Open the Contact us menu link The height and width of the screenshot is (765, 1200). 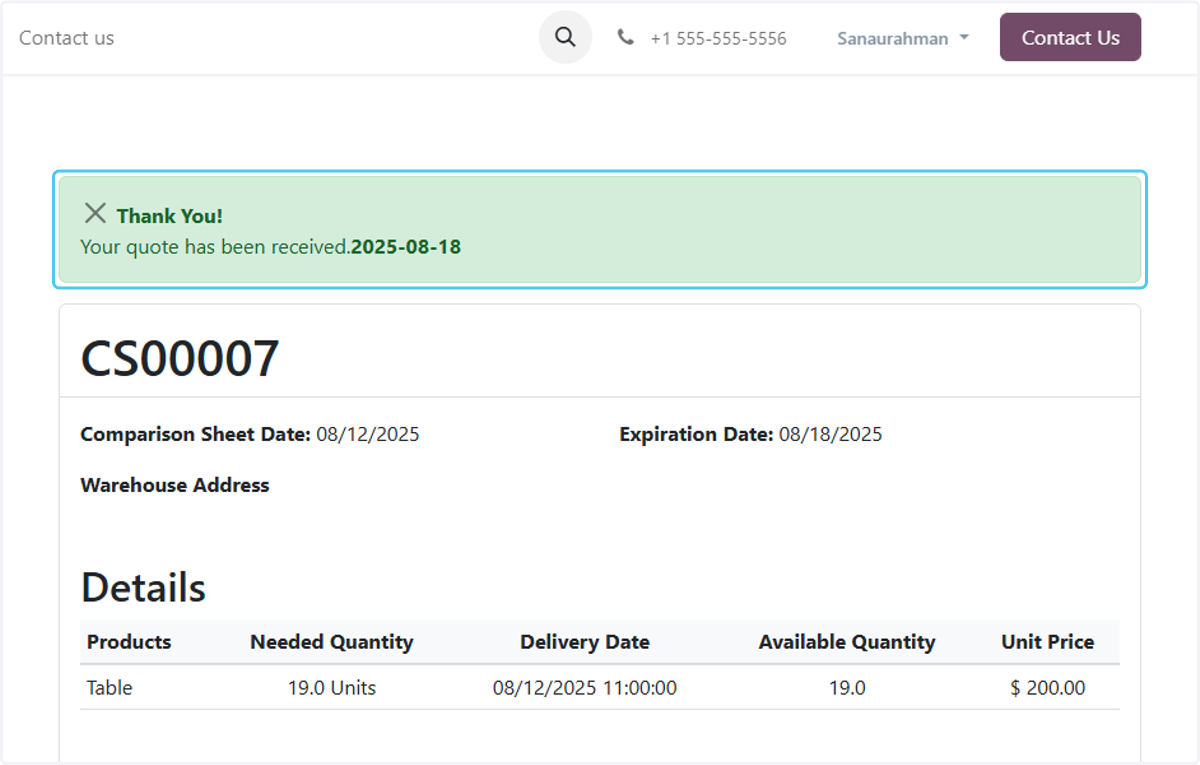tap(66, 38)
